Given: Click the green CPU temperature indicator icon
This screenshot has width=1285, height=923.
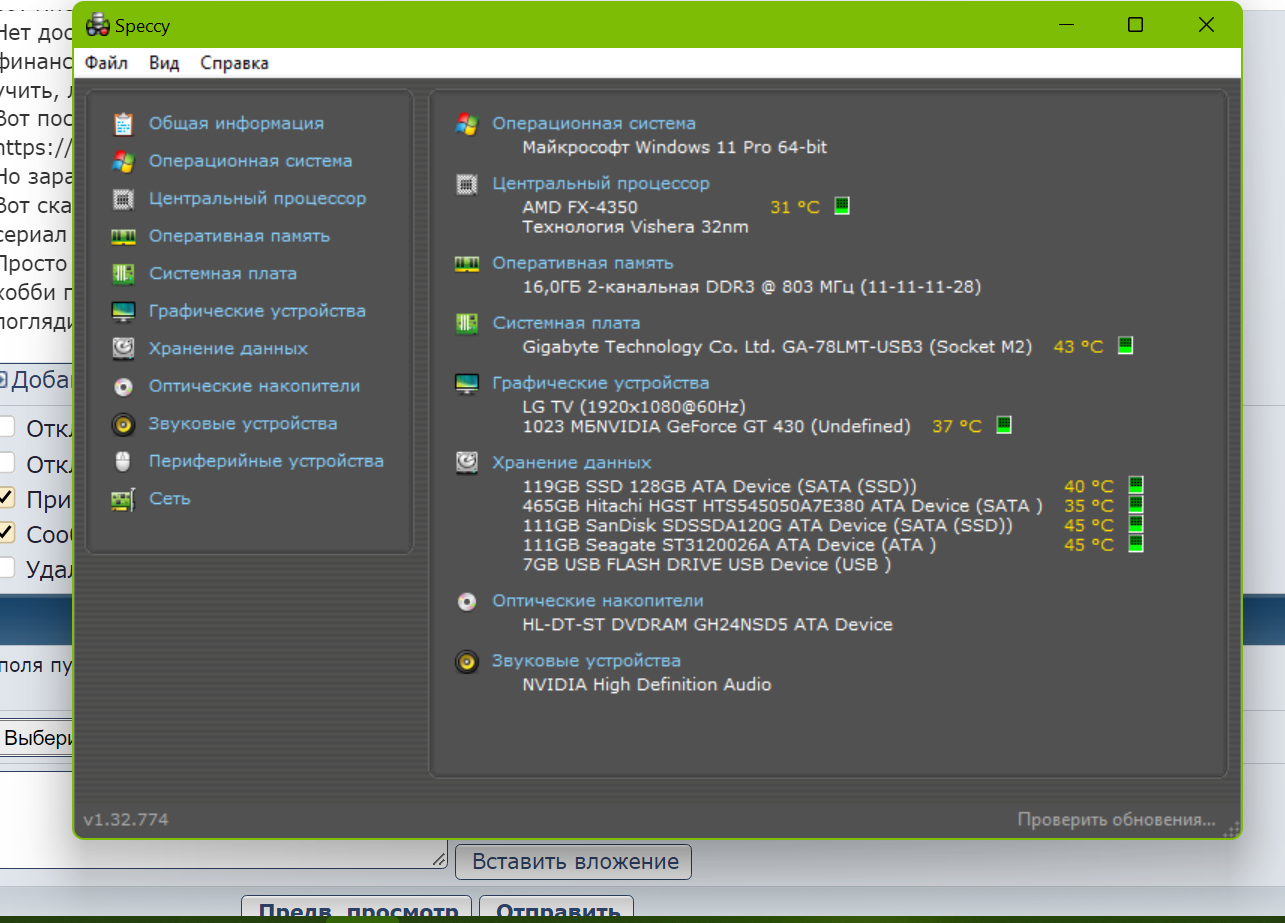Looking at the screenshot, I should (842, 206).
